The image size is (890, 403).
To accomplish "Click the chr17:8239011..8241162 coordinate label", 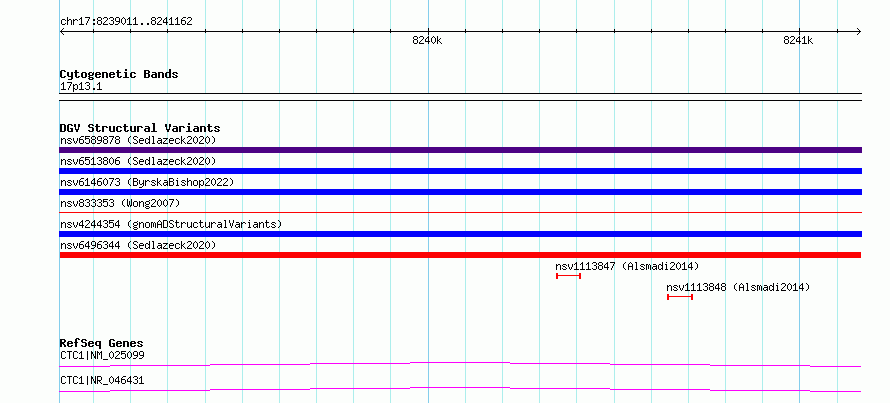I will point(126,22).
